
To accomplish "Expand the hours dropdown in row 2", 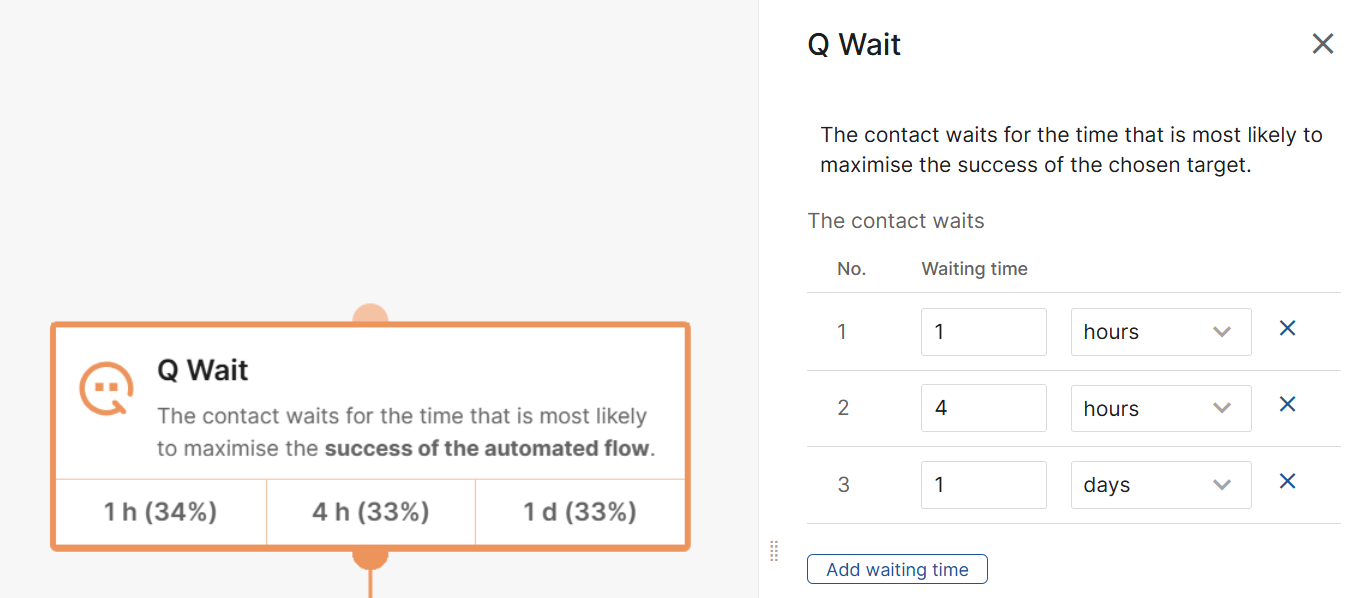I will coord(1161,408).
